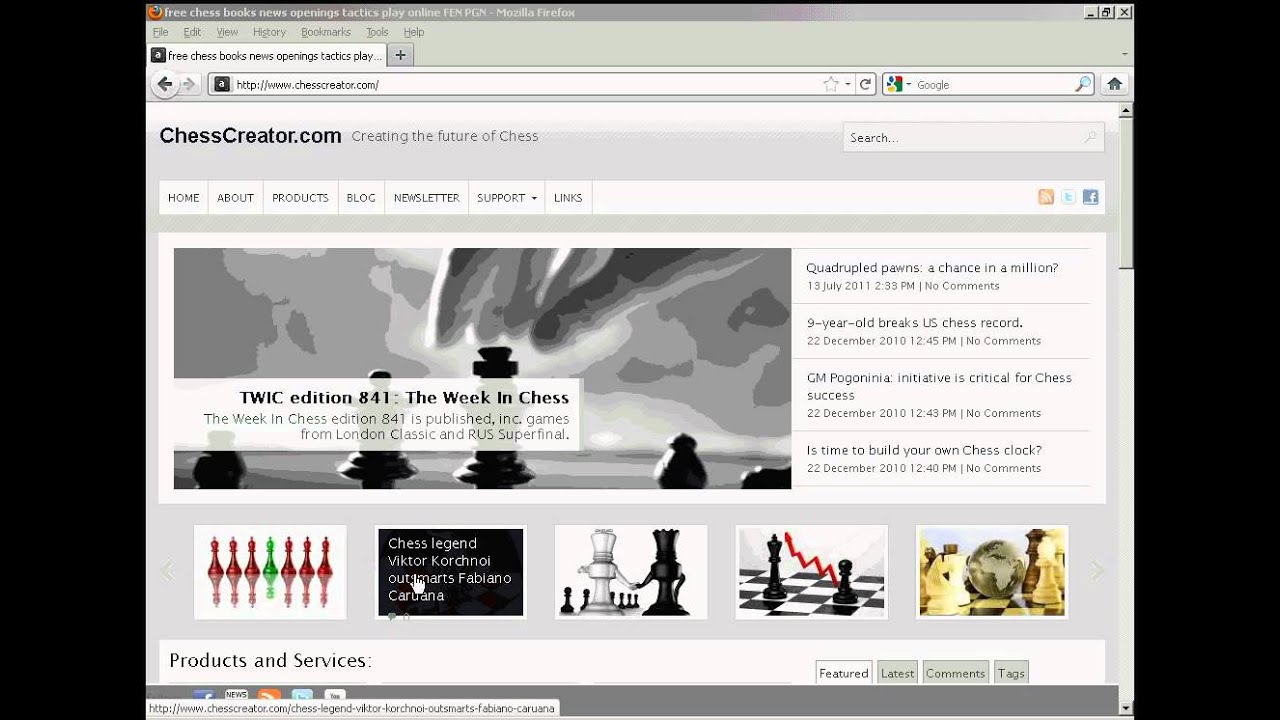Open the Firefox home page icon
The image size is (1280, 720).
(1115, 85)
